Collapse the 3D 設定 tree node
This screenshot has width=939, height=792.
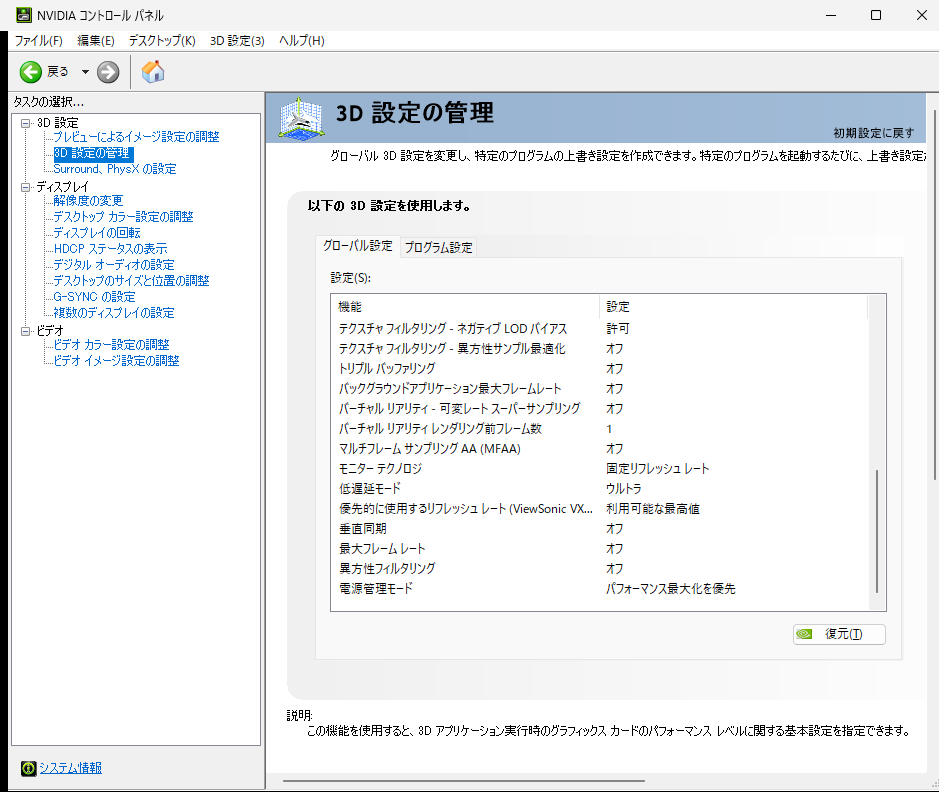(x=26, y=123)
